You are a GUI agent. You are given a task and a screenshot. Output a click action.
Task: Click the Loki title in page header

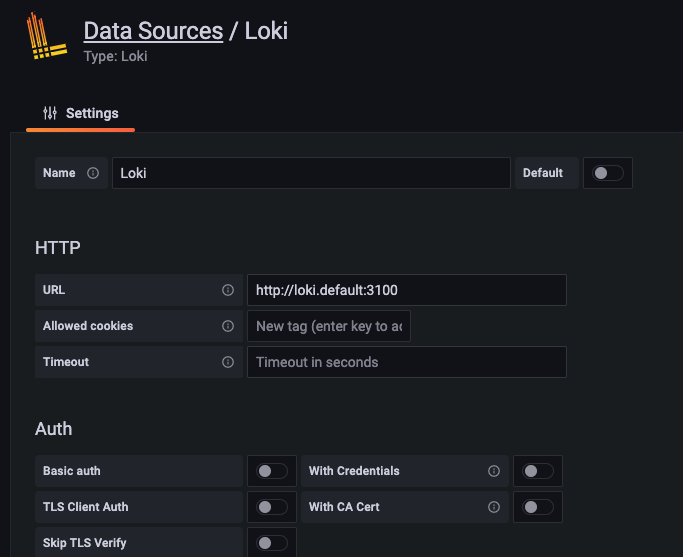[x=266, y=31]
